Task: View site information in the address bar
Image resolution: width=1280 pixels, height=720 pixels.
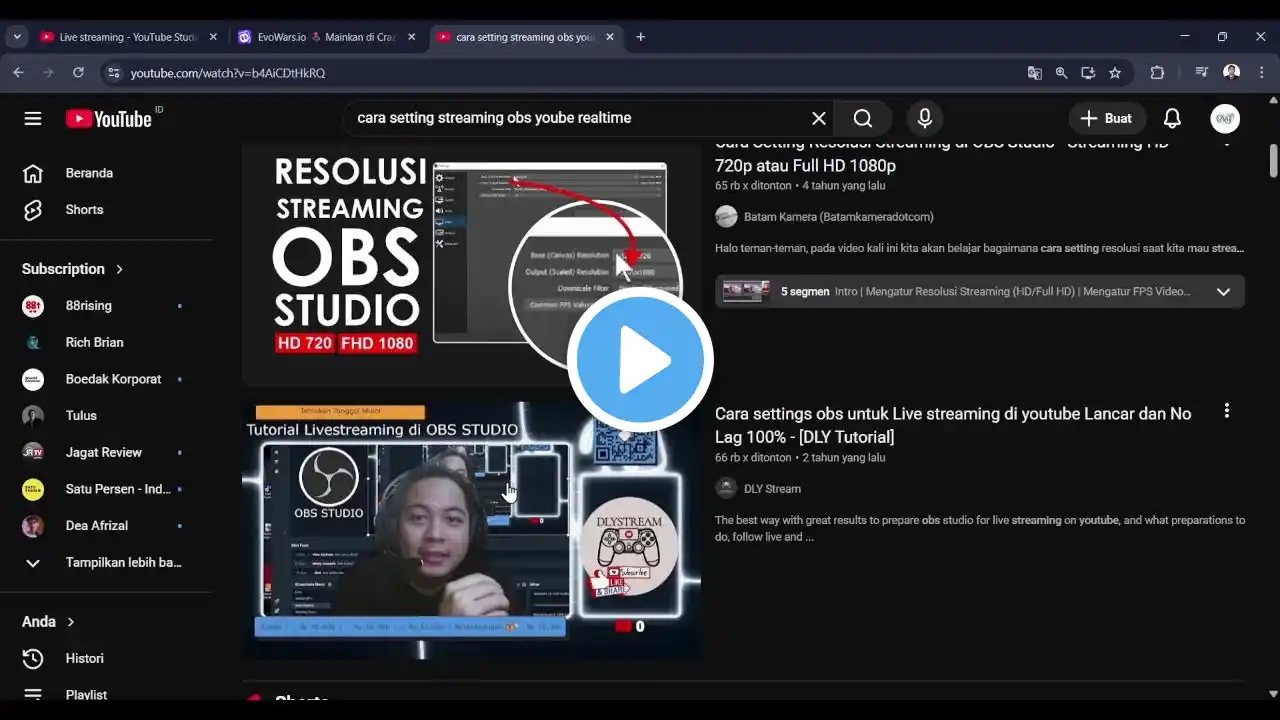Action: pos(113,73)
